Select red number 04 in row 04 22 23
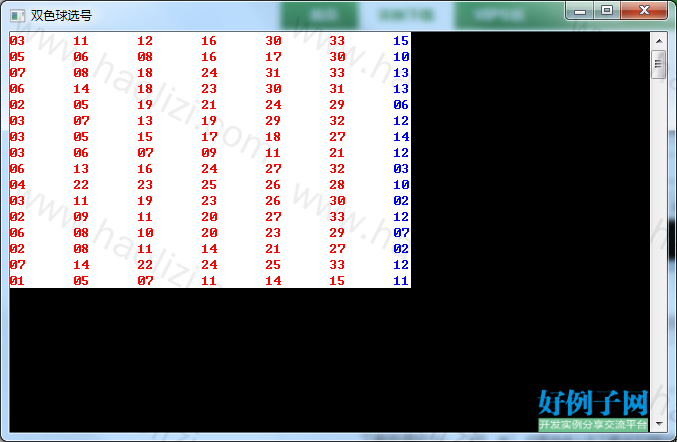Screen dimensions: 677x442 click(17, 185)
